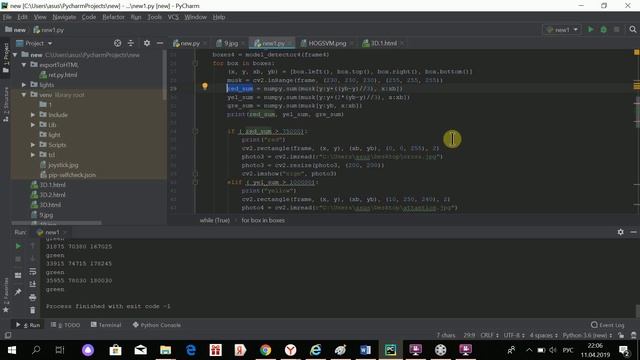640x360 pixels.
Task: Click the print icon in Run panel
Action: click(33, 298)
